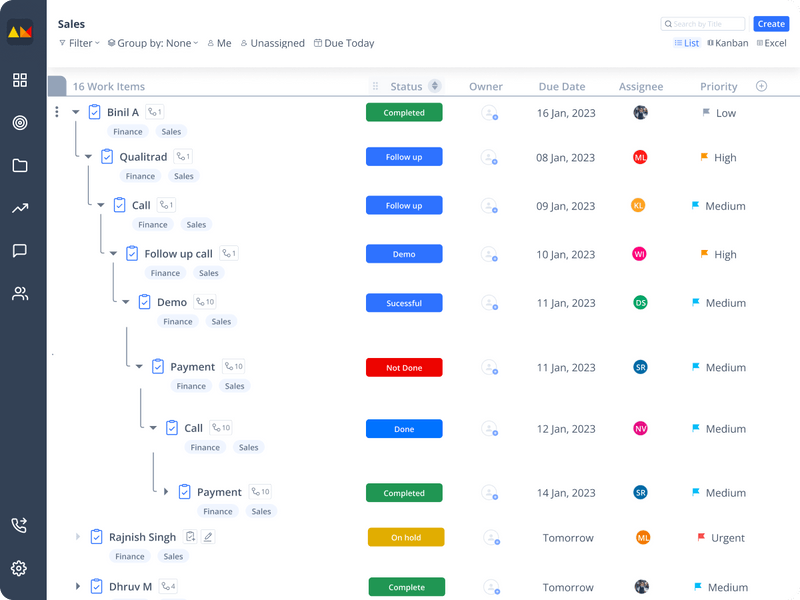The image size is (800, 600).
Task: Toggle the Me filter
Action: pyautogui.click(x=219, y=43)
